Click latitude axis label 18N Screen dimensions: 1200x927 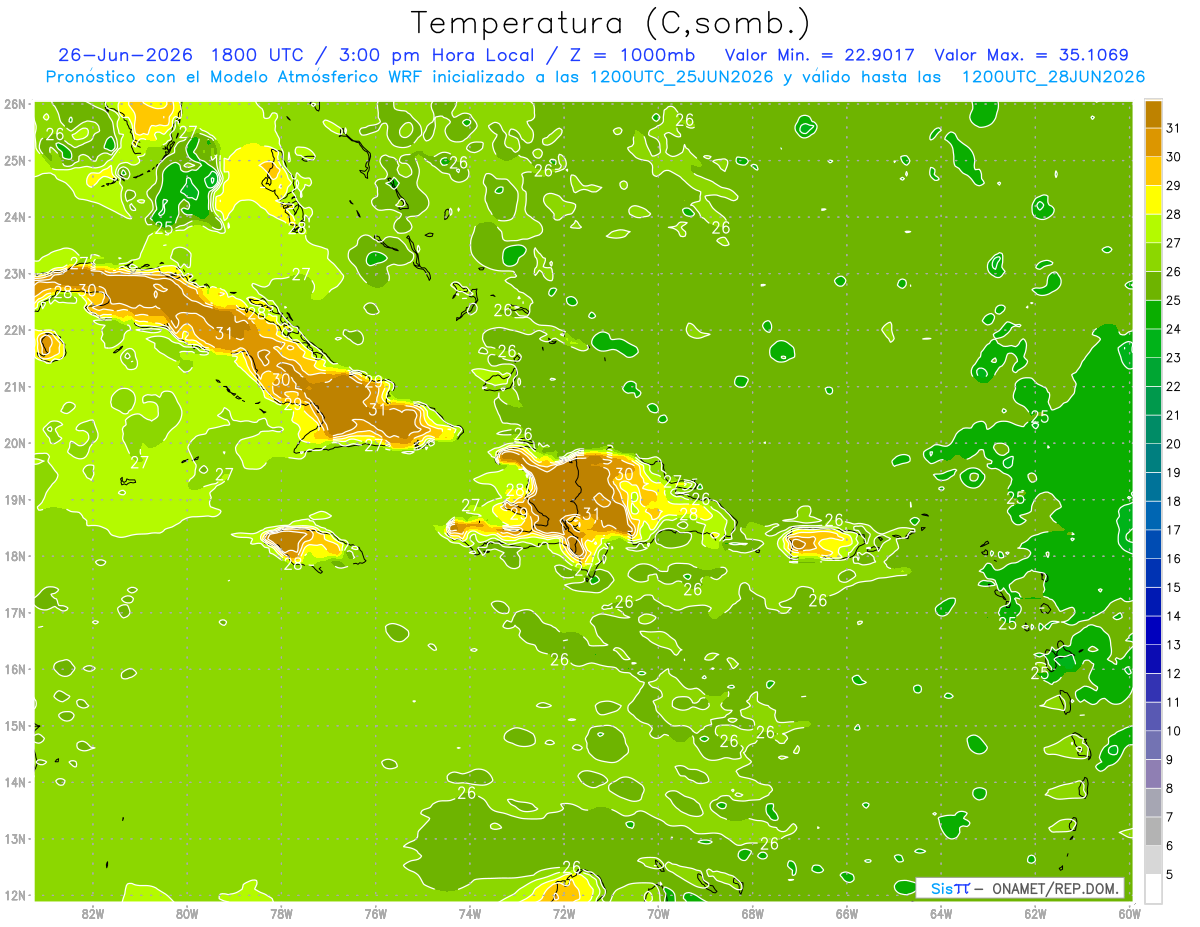[x=14, y=556]
